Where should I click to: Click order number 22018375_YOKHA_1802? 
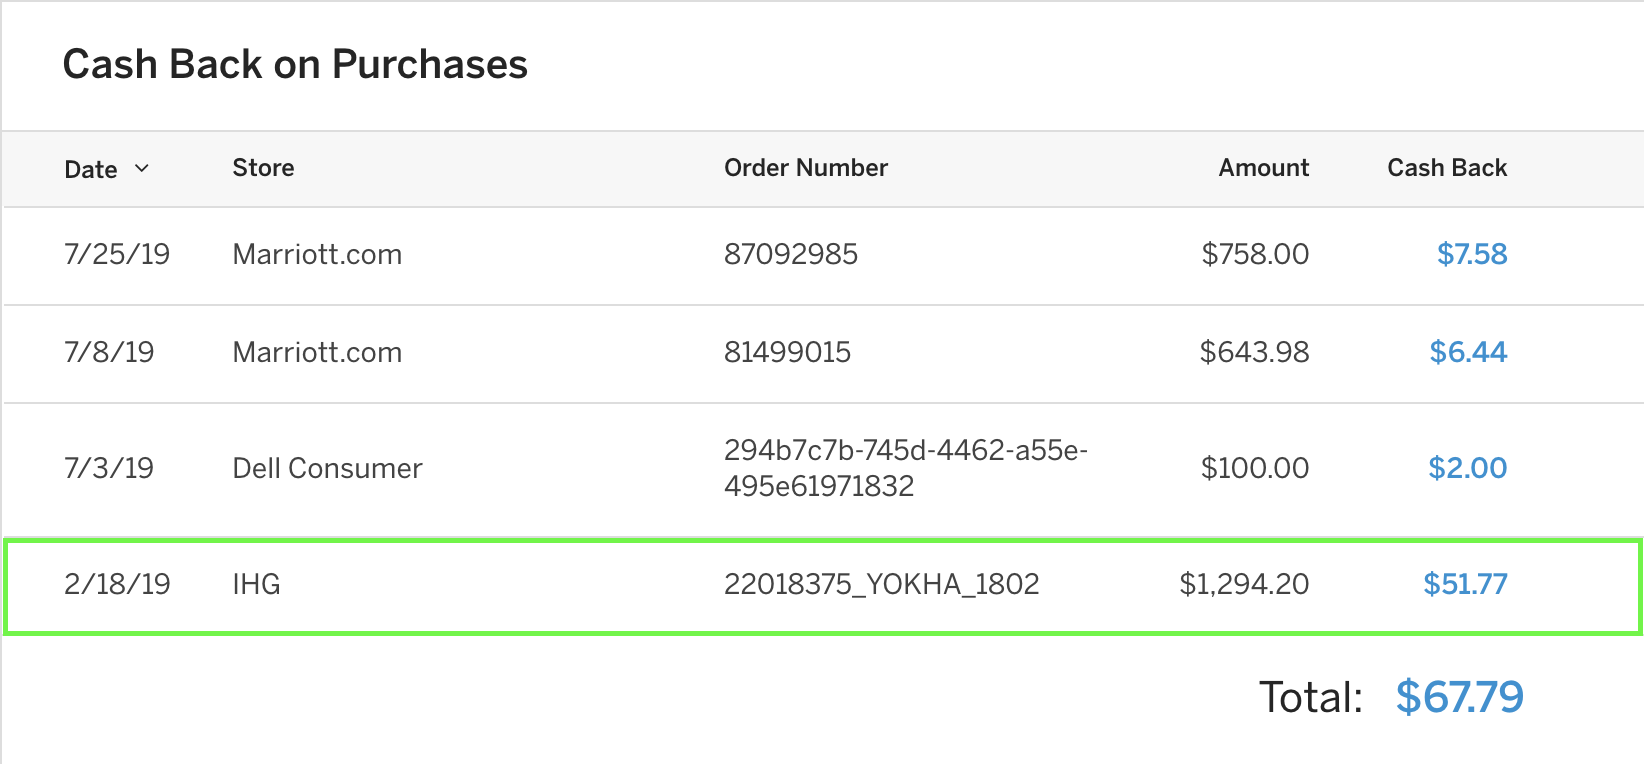point(882,584)
